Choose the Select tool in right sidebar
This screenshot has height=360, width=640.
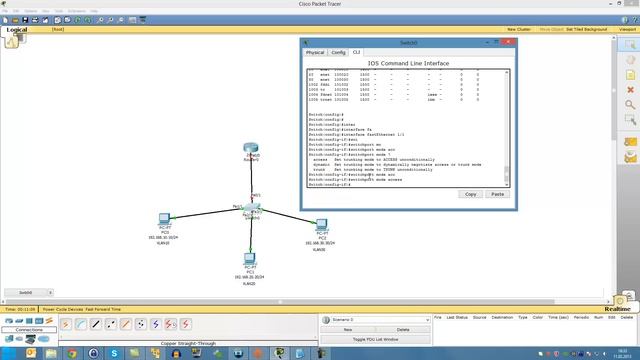click(630, 44)
